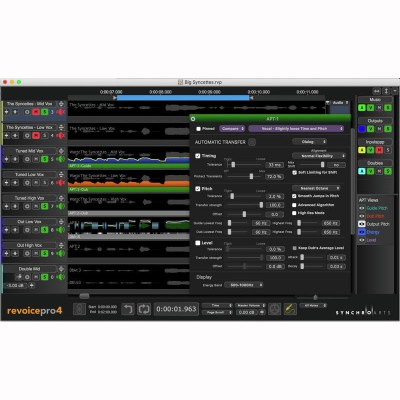Toggle Energy visibility eye in APT Views

[x=362, y=232]
